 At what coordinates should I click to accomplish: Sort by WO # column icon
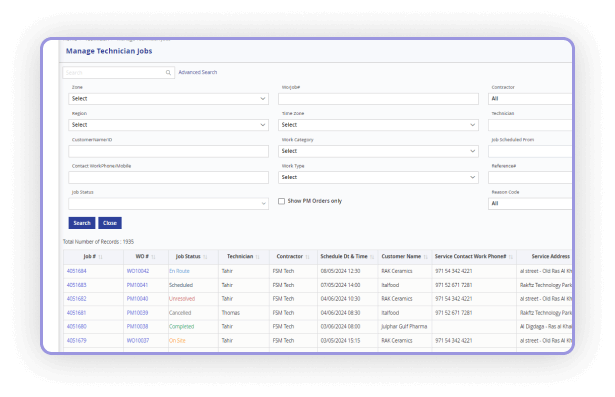[153, 257]
